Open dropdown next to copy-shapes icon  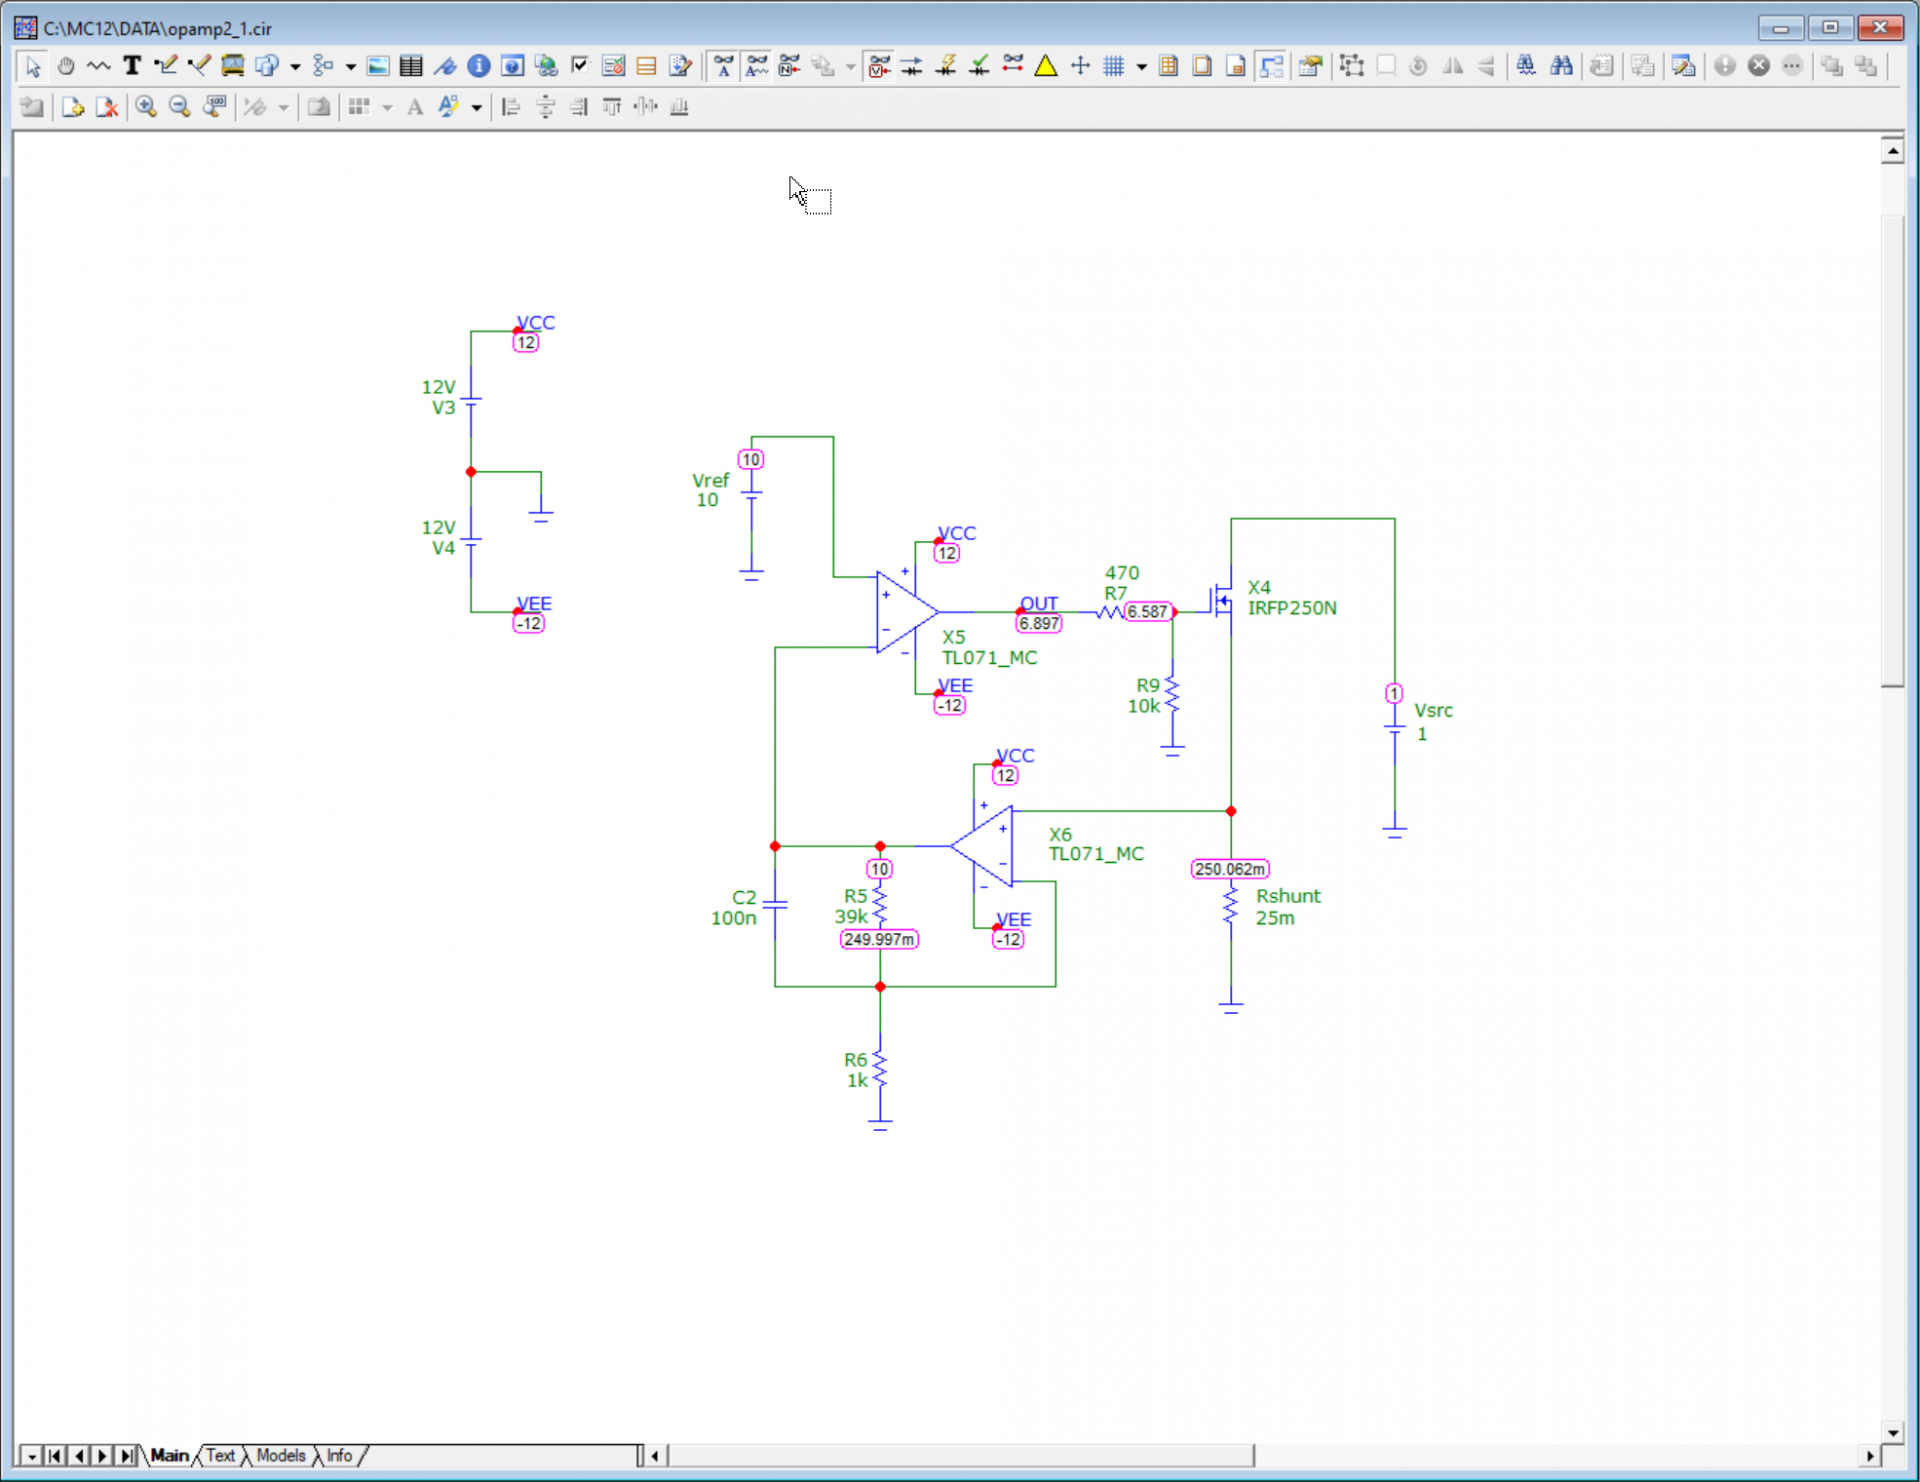(295, 67)
